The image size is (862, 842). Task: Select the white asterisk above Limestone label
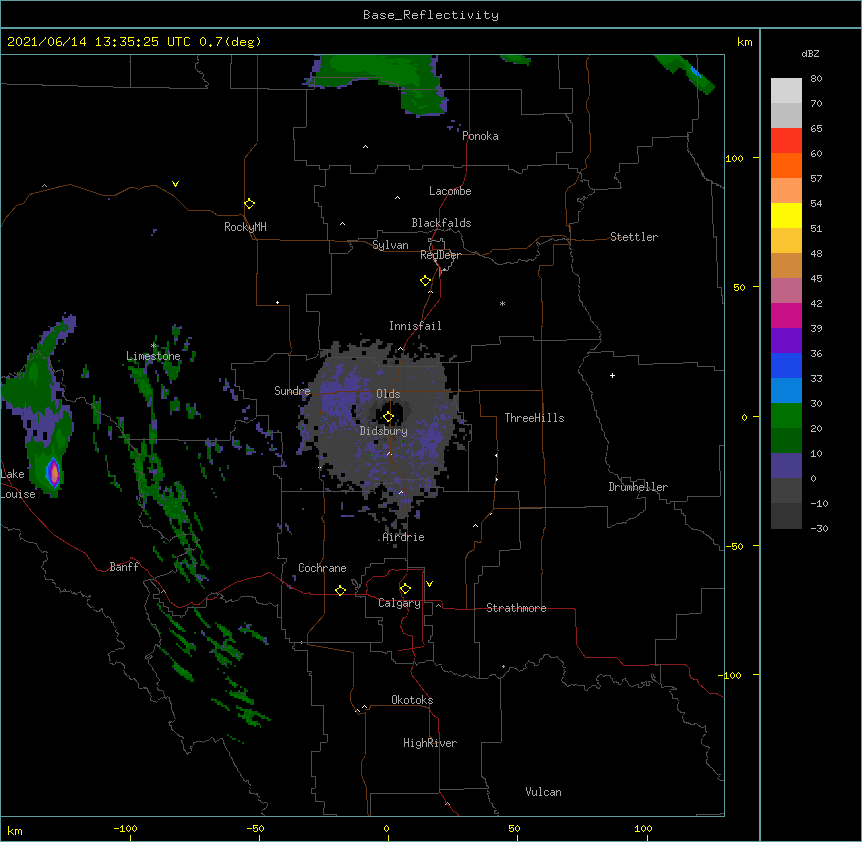tap(153, 346)
